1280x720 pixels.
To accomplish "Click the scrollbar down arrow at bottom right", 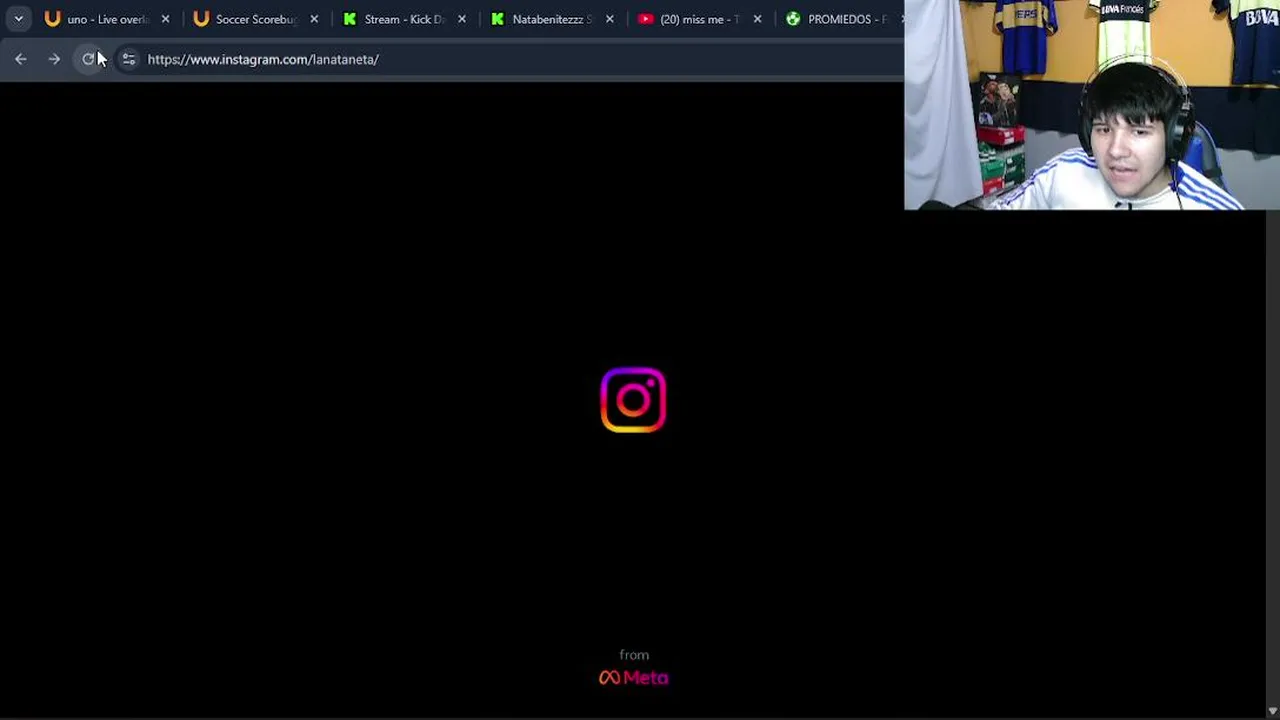I will (x=1272, y=711).
